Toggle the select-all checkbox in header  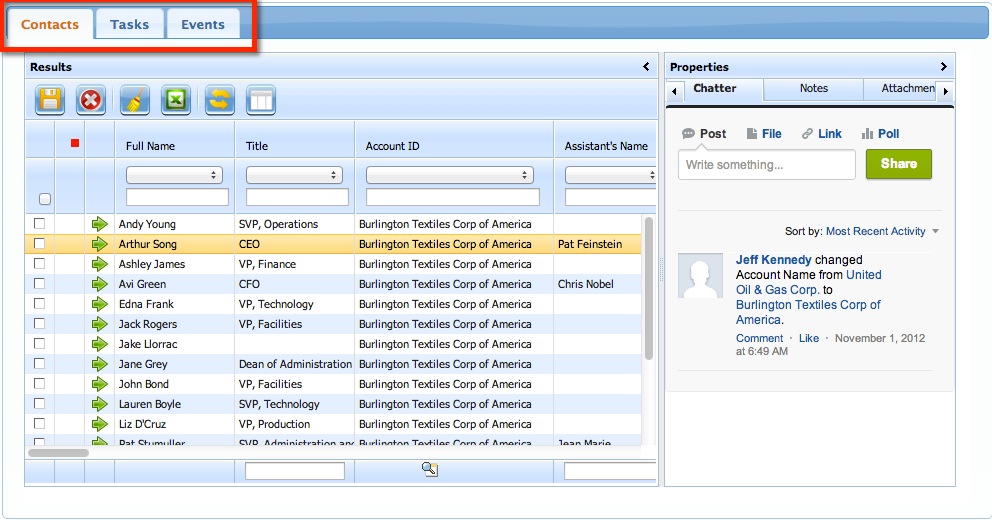click(45, 199)
